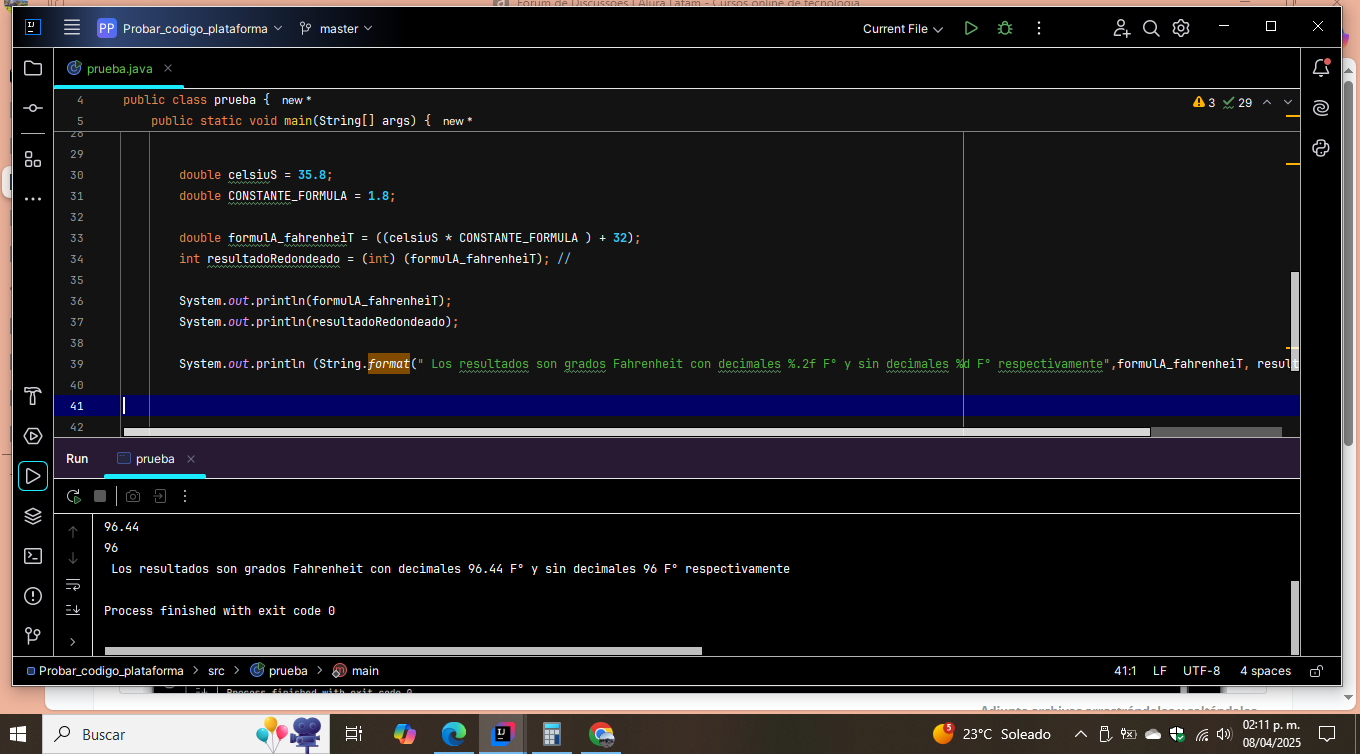Toggle the read-only lock in status bar

point(1316,671)
